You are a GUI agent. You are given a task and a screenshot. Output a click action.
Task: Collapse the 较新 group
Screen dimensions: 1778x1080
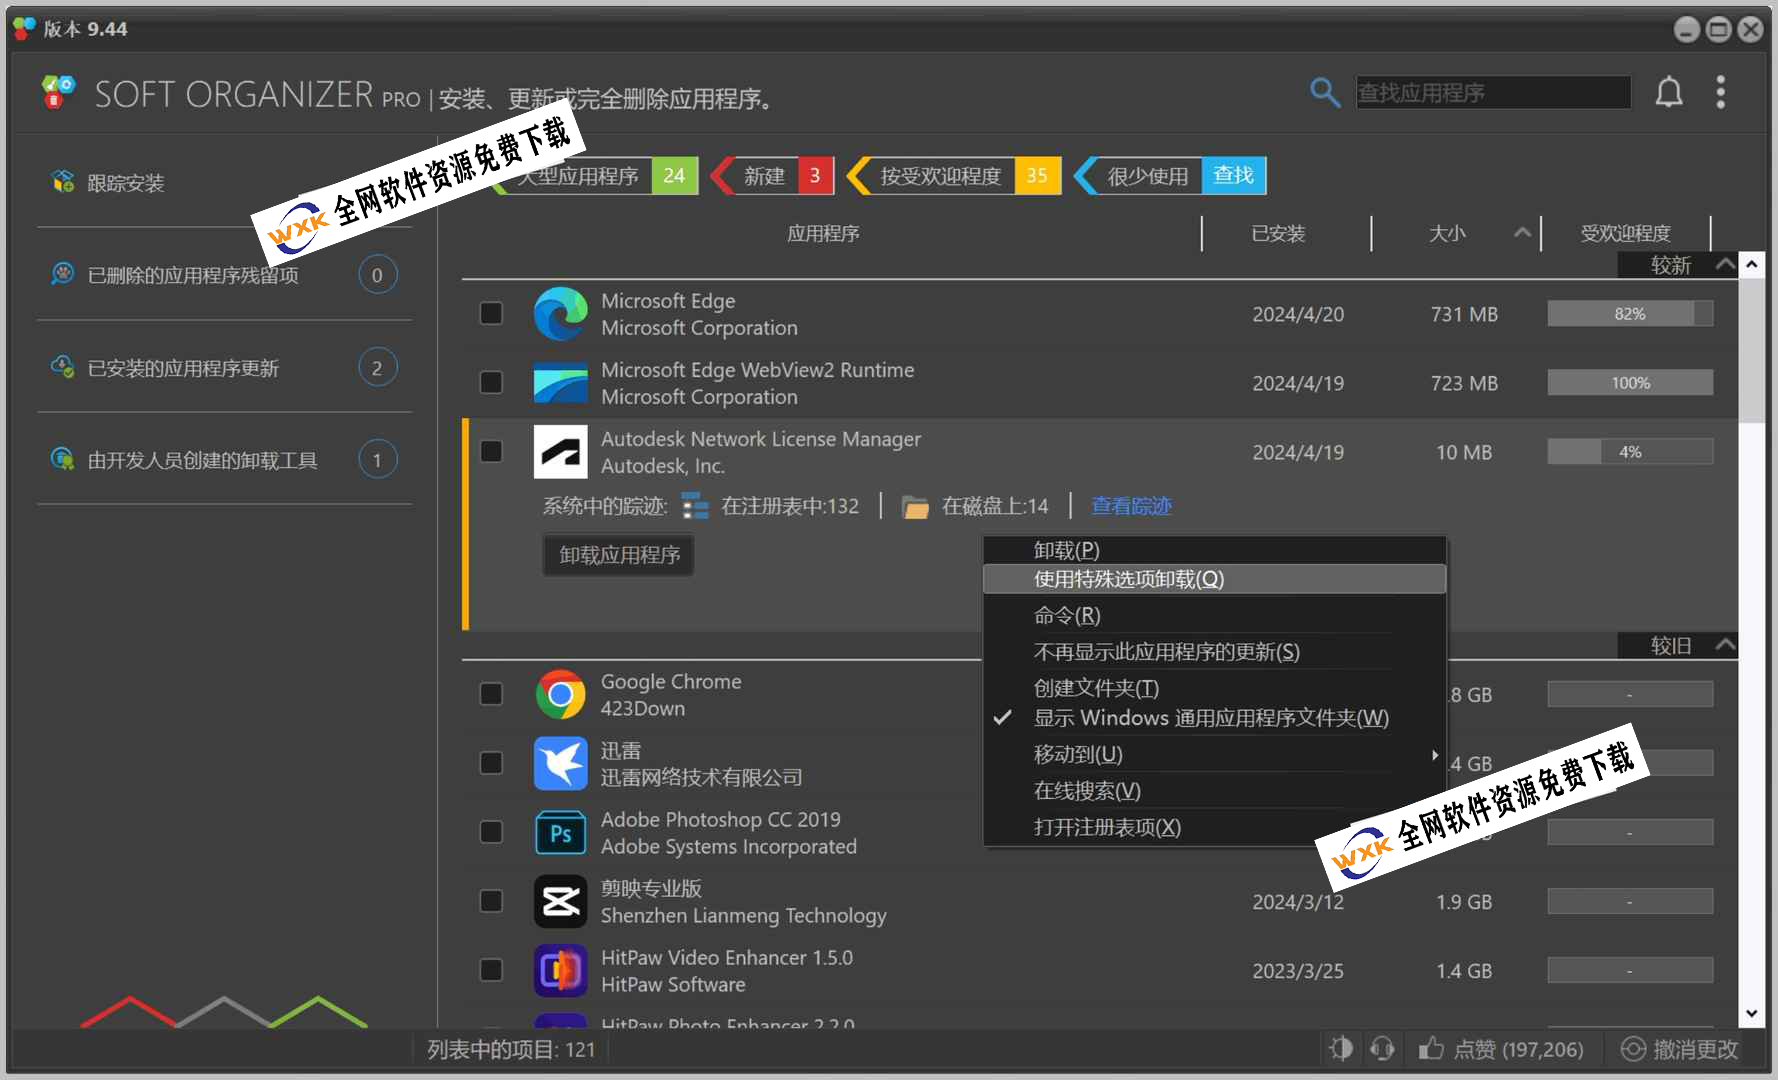(x=1724, y=265)
